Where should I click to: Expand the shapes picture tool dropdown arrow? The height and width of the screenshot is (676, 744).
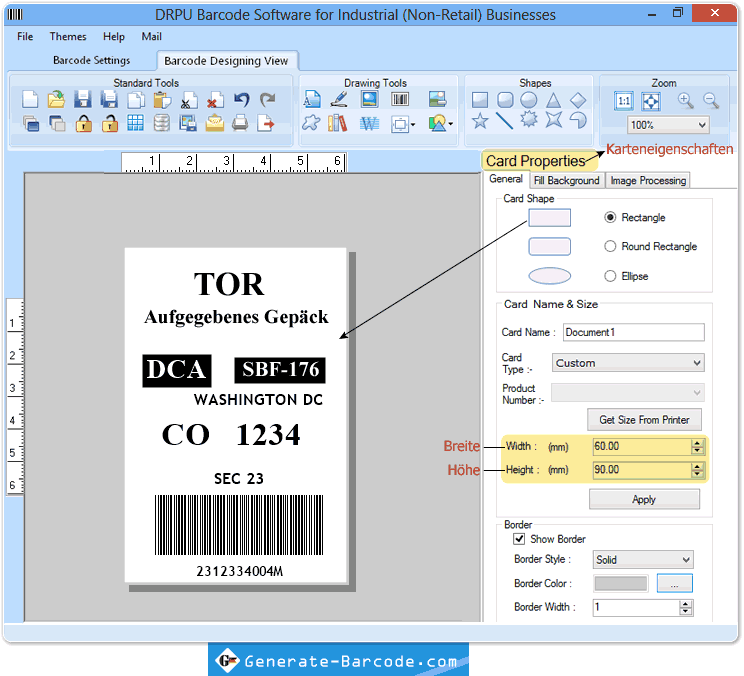point(450,124)
